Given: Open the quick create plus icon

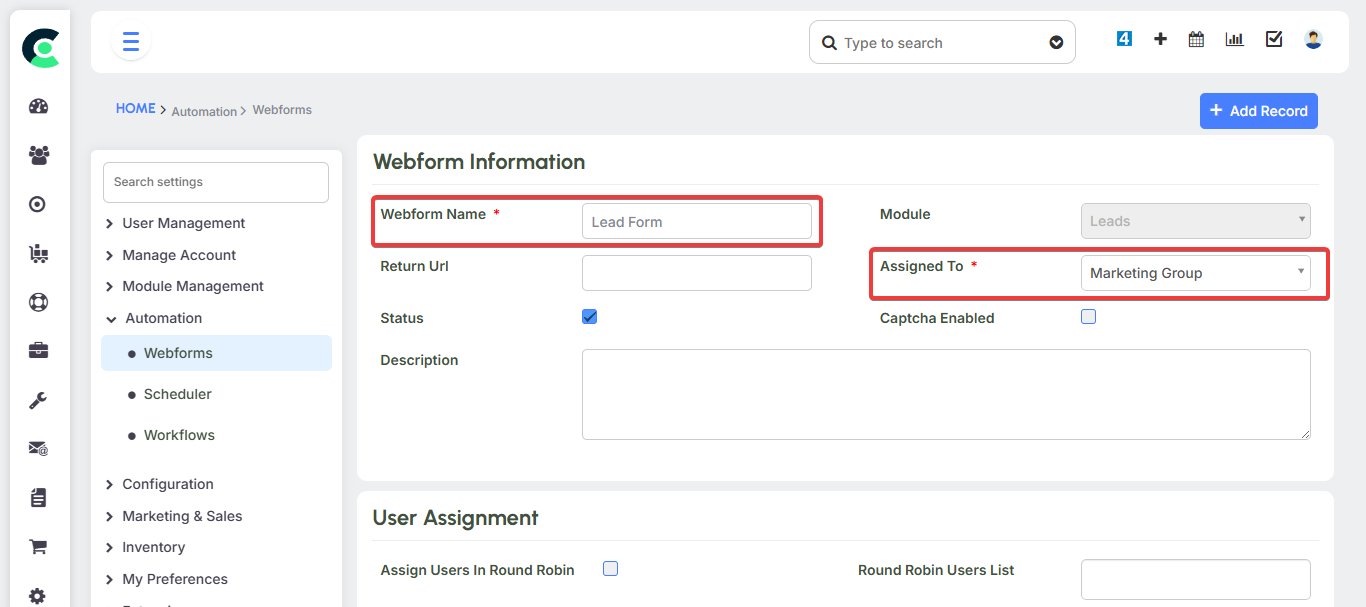Looking at the screenshot, I should coord(1160,38).
